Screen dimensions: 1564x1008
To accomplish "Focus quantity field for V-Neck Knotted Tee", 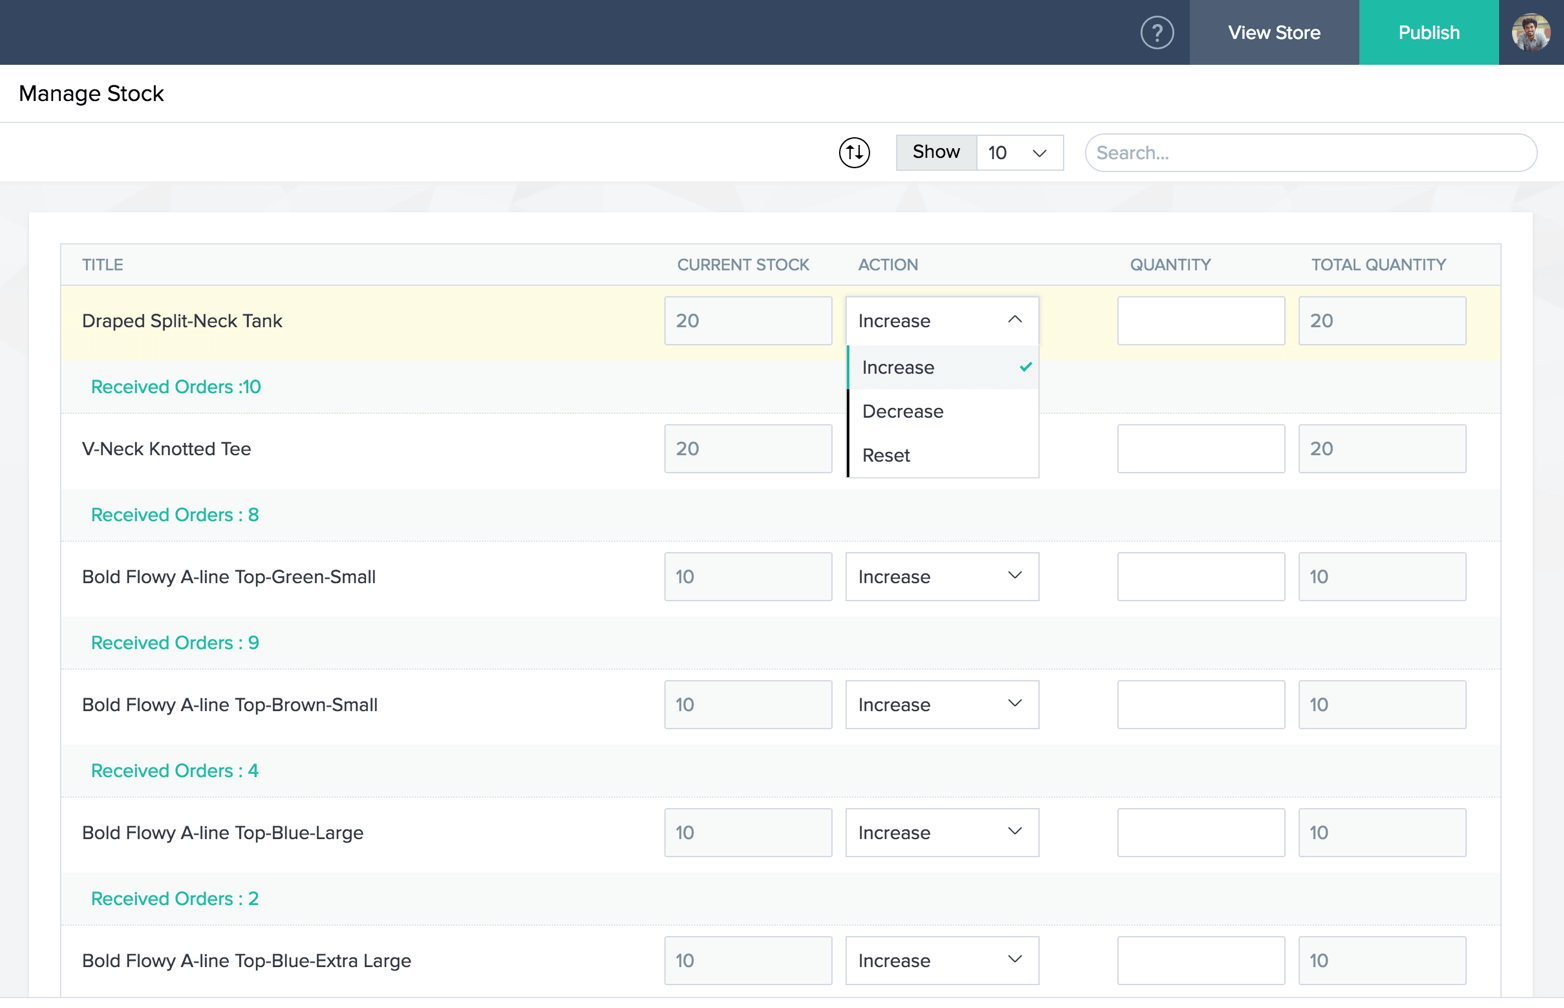I will [1200, 449].
